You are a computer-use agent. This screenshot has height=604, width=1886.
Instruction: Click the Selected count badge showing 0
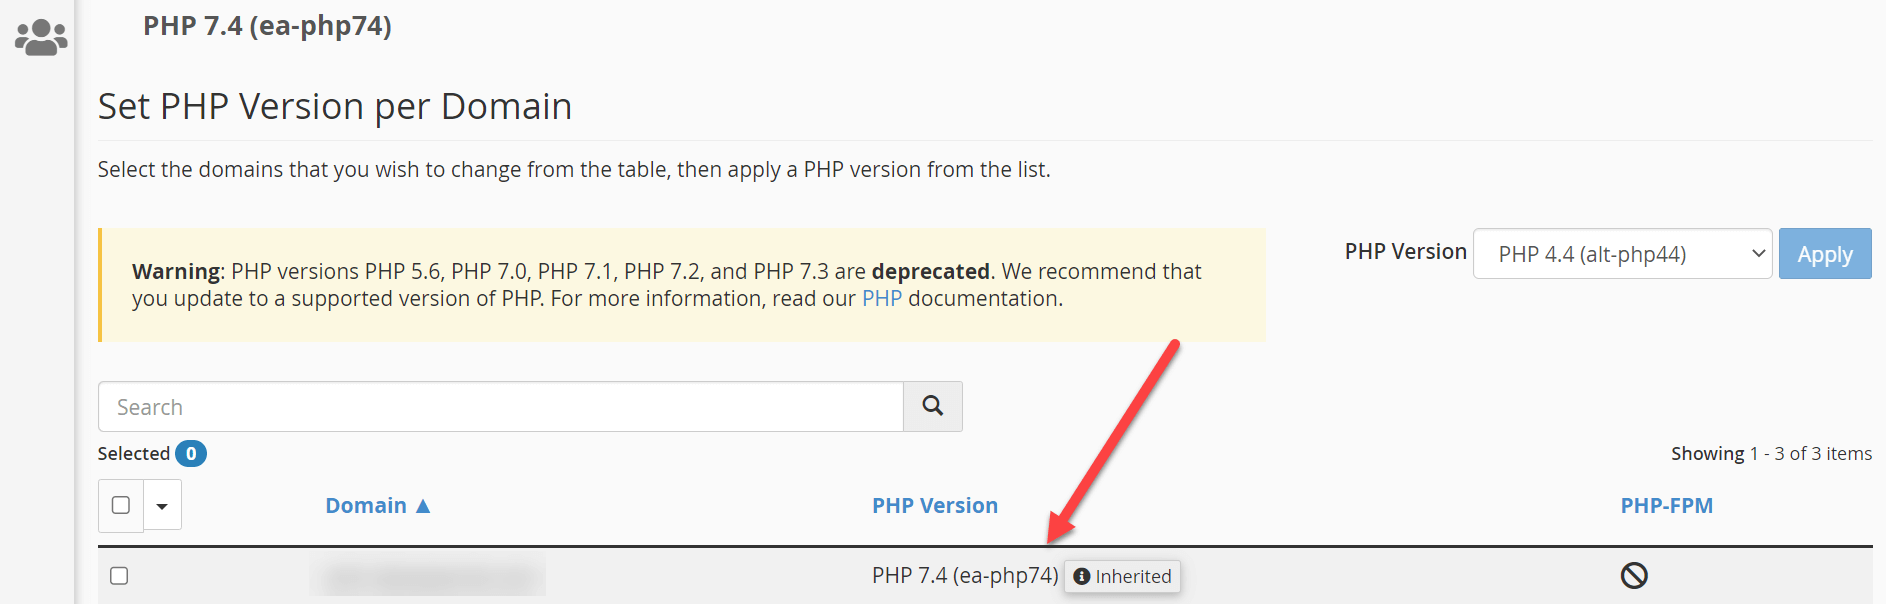[191, 454]
